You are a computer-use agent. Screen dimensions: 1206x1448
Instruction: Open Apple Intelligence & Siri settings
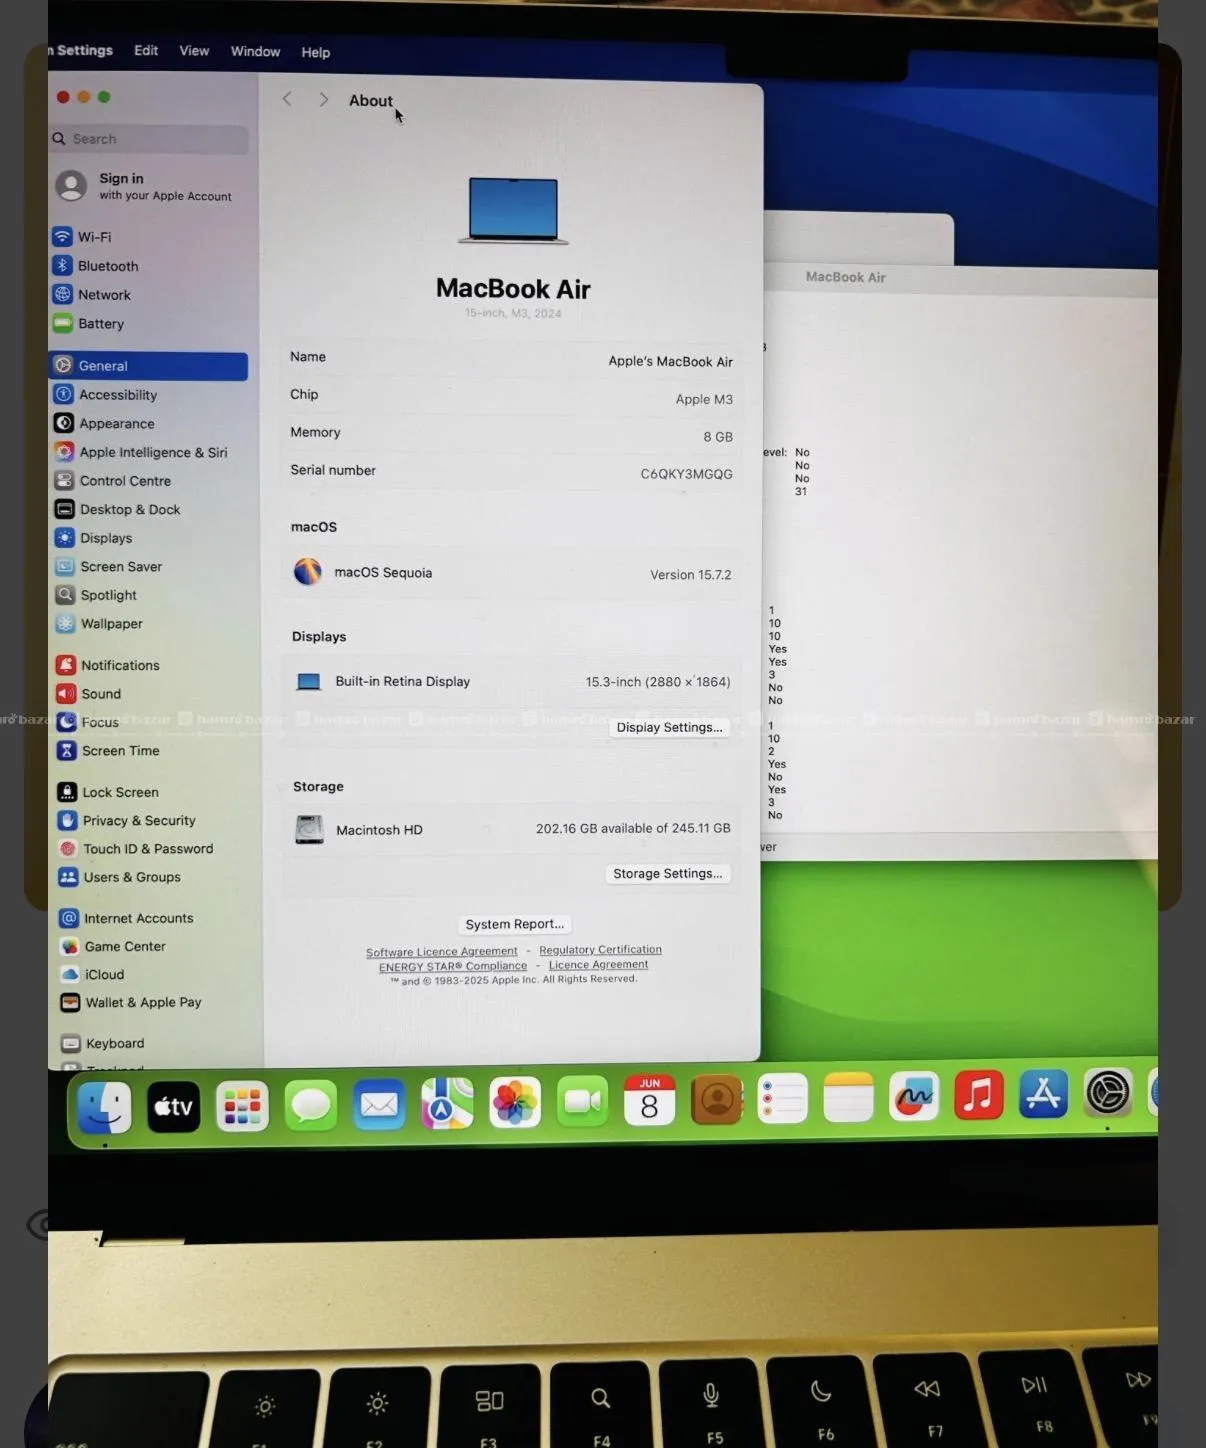point(141,452)
